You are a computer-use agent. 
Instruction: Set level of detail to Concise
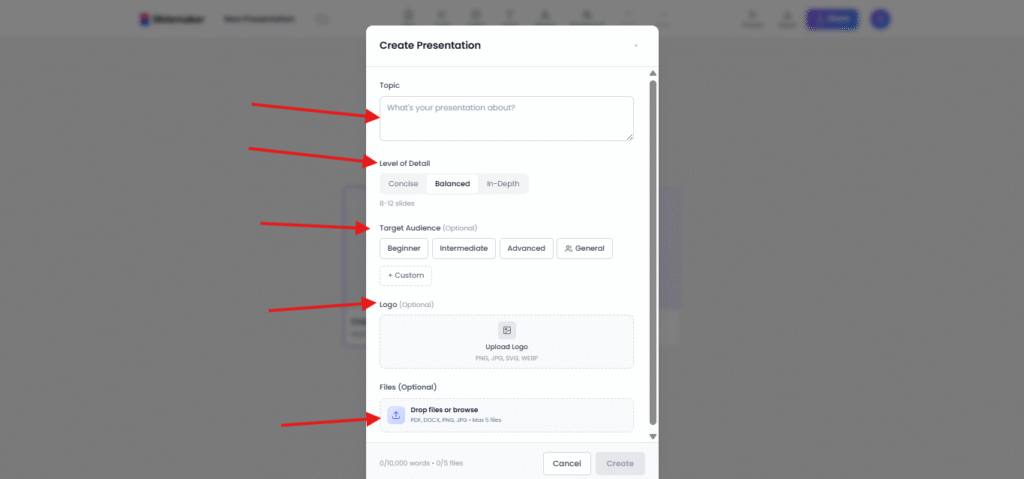[x=403, y=184]
